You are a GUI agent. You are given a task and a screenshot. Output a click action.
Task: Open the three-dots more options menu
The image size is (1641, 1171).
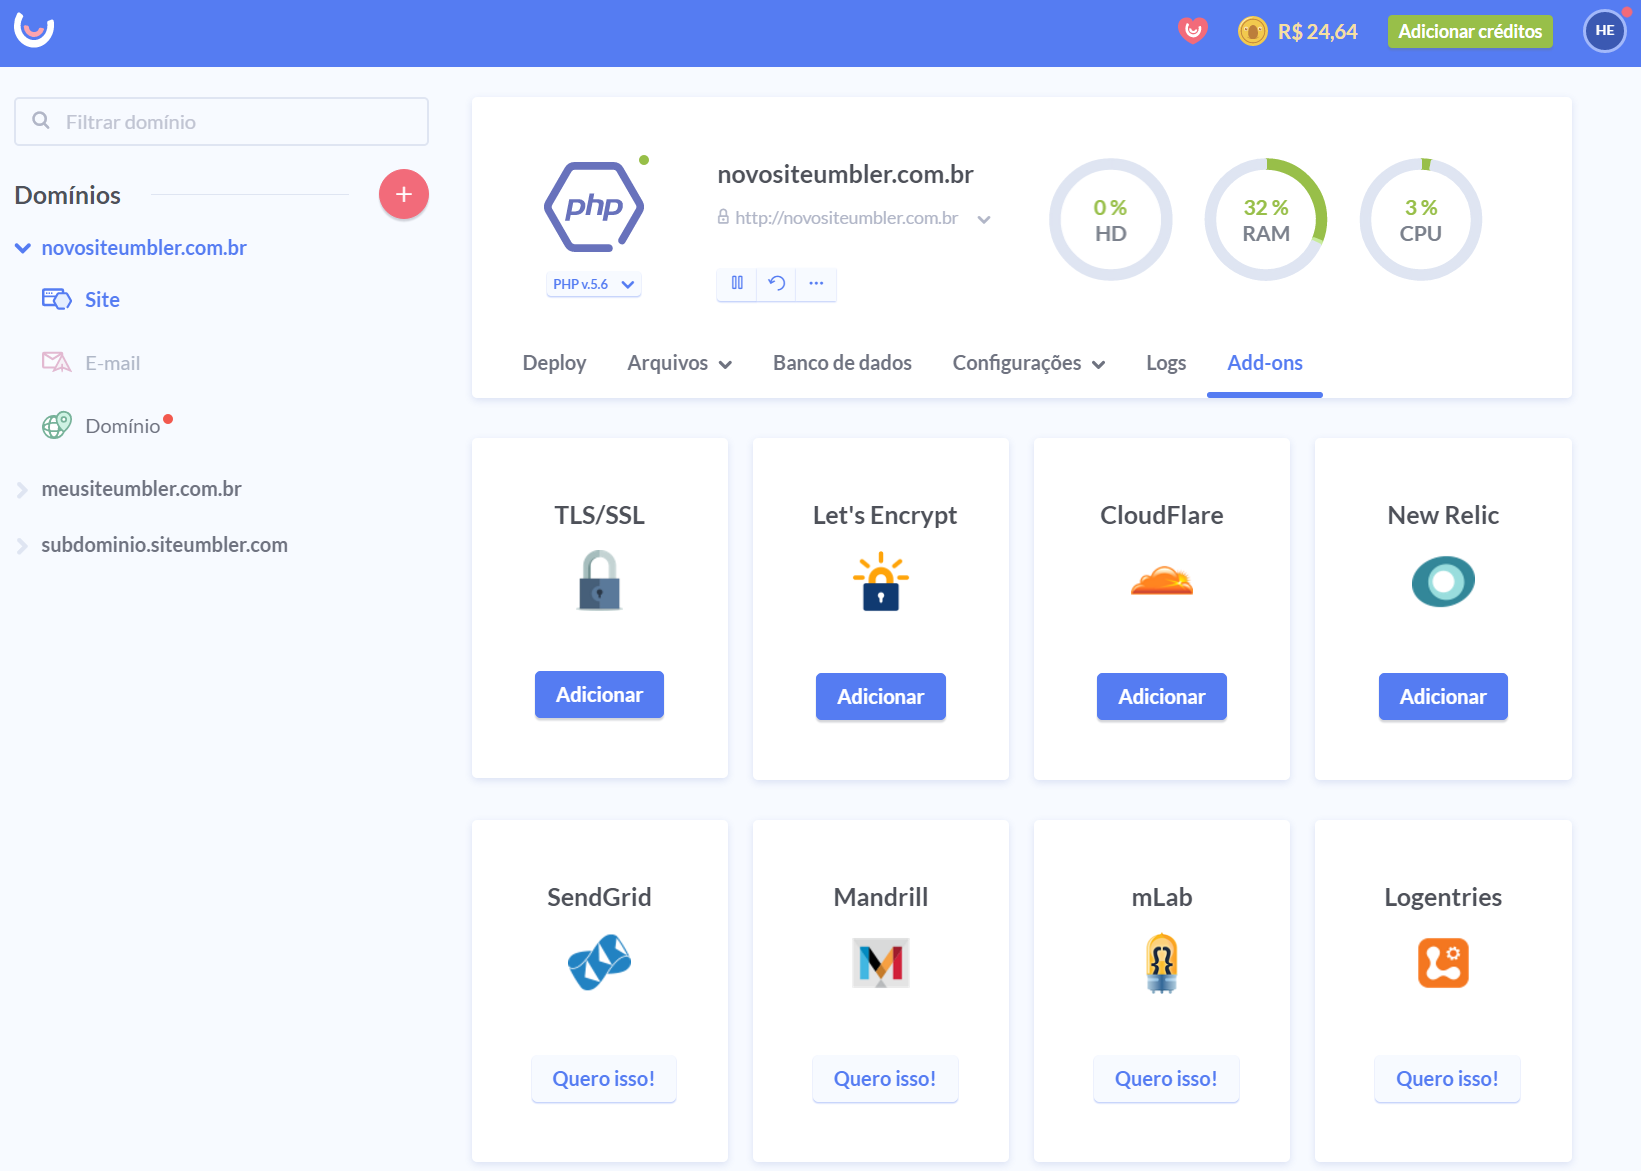tap(816, 283)
